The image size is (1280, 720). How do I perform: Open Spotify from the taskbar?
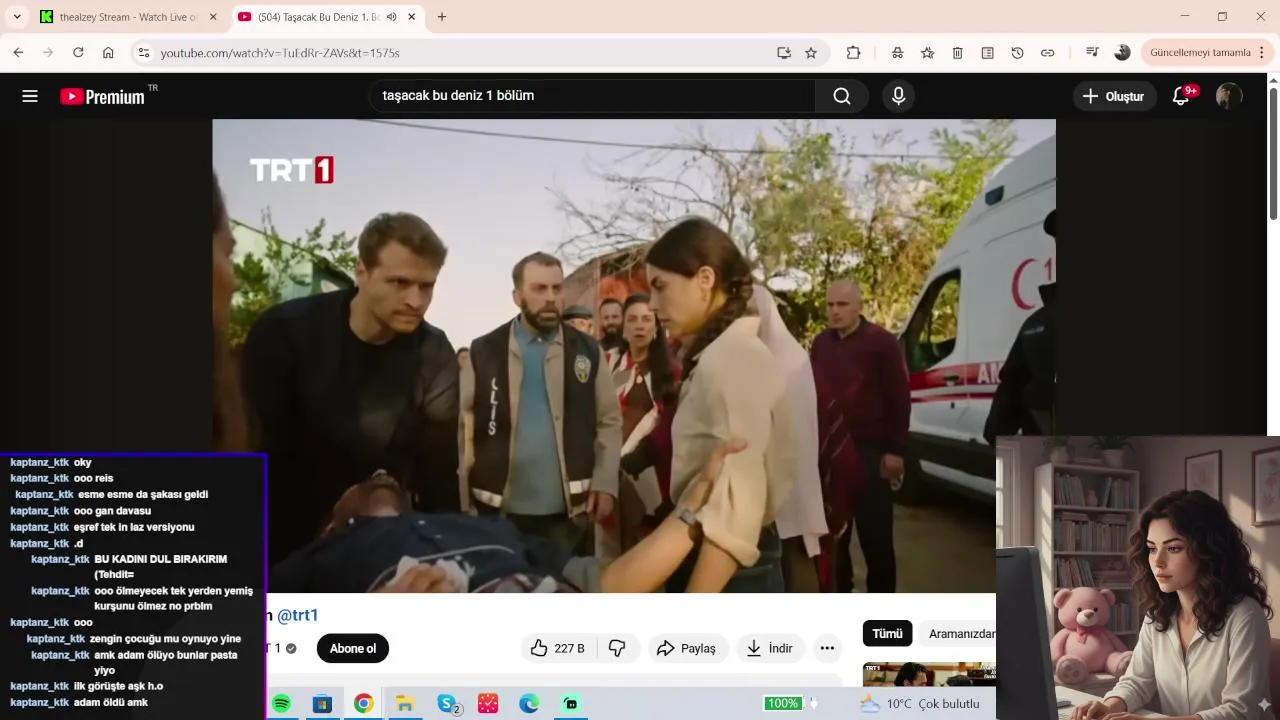click(281, 704)
